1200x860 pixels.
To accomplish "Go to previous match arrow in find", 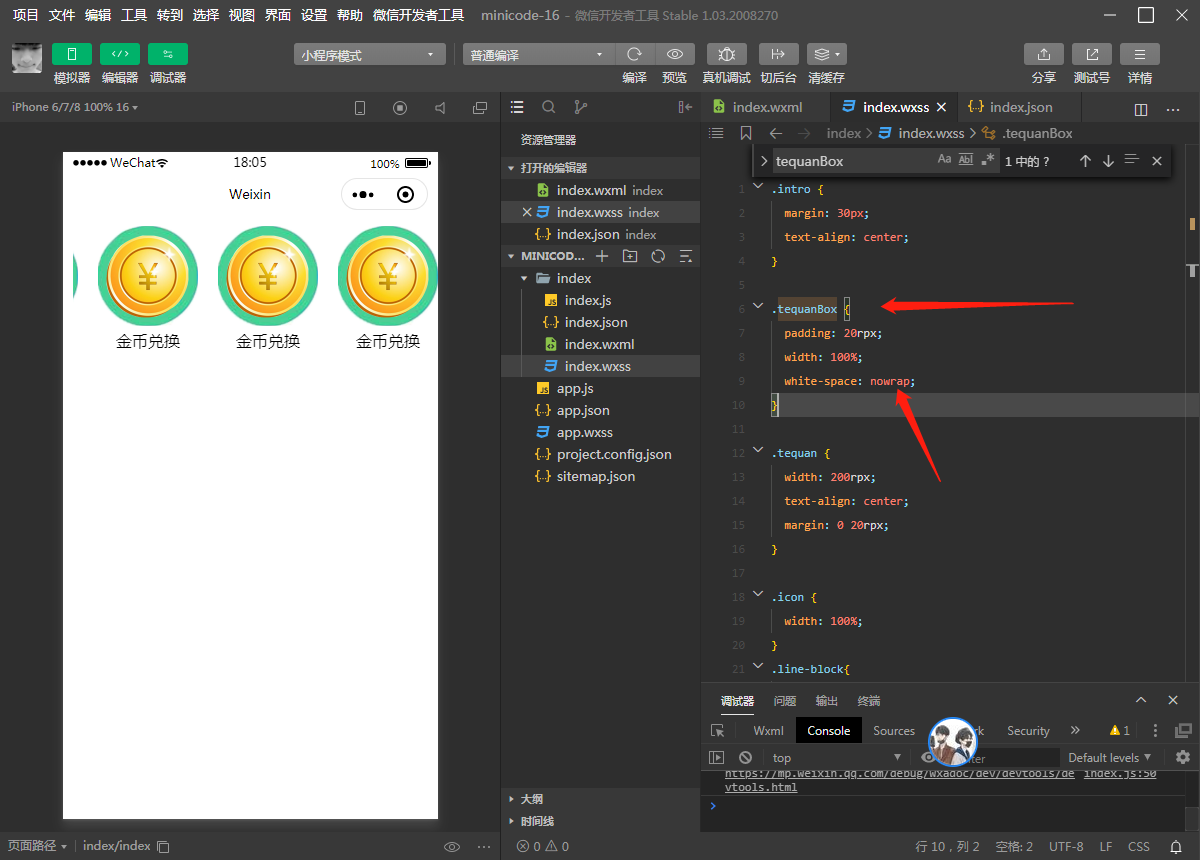I will (x=1085, y=161).
